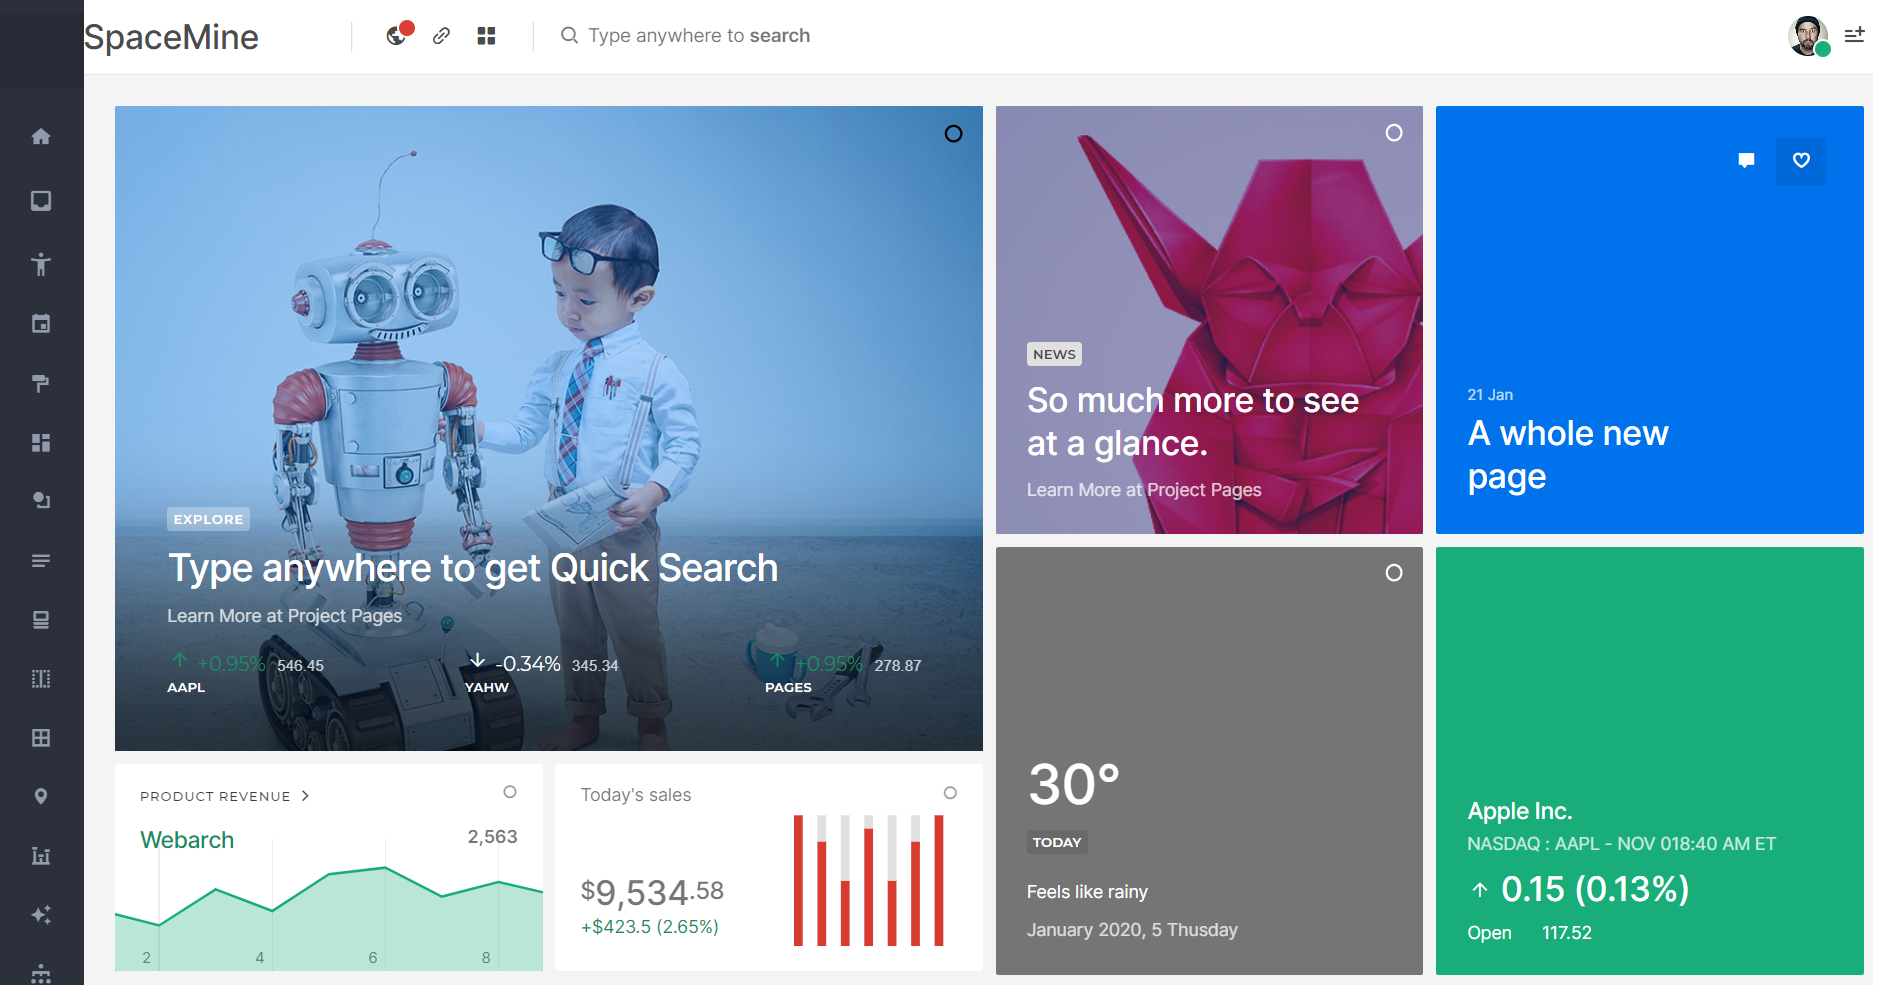
Task: Click the search magnifier icon
Action: (569, 36)
